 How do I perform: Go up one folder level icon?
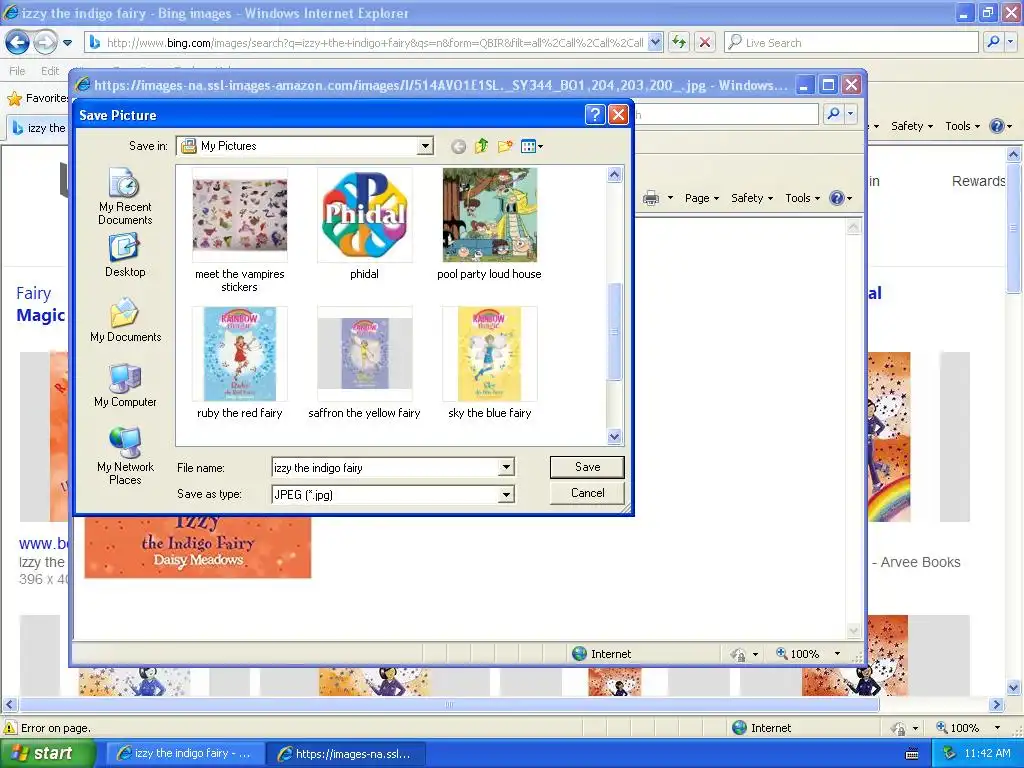coord(482,146)
